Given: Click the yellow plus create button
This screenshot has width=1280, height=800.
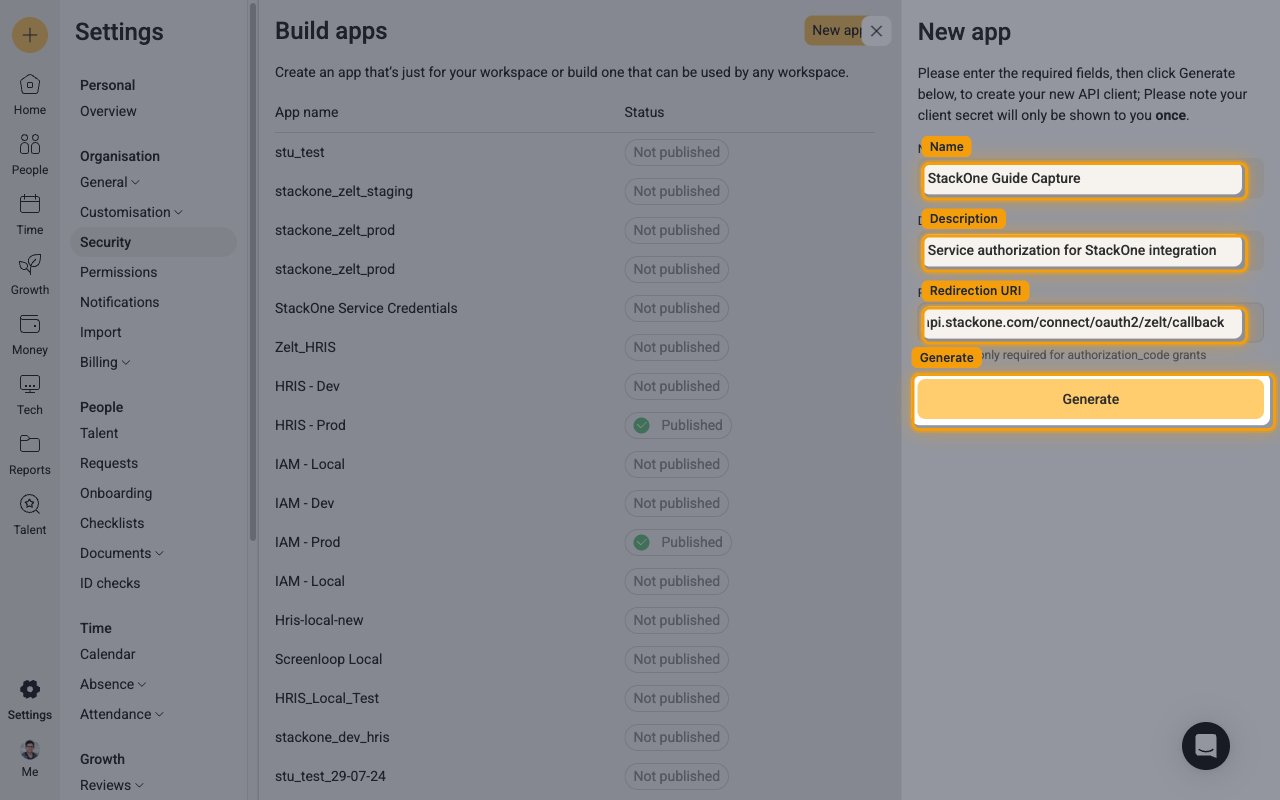Looking at the screenshot, I should point(30,35).
